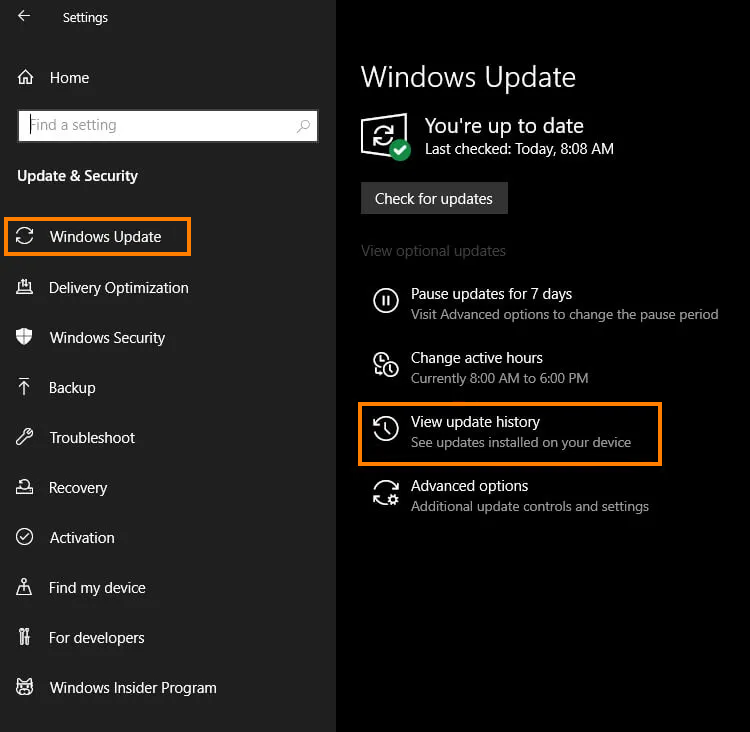Select For developers in sidebar
Viewport: 750px width, 732px height.
97,638
